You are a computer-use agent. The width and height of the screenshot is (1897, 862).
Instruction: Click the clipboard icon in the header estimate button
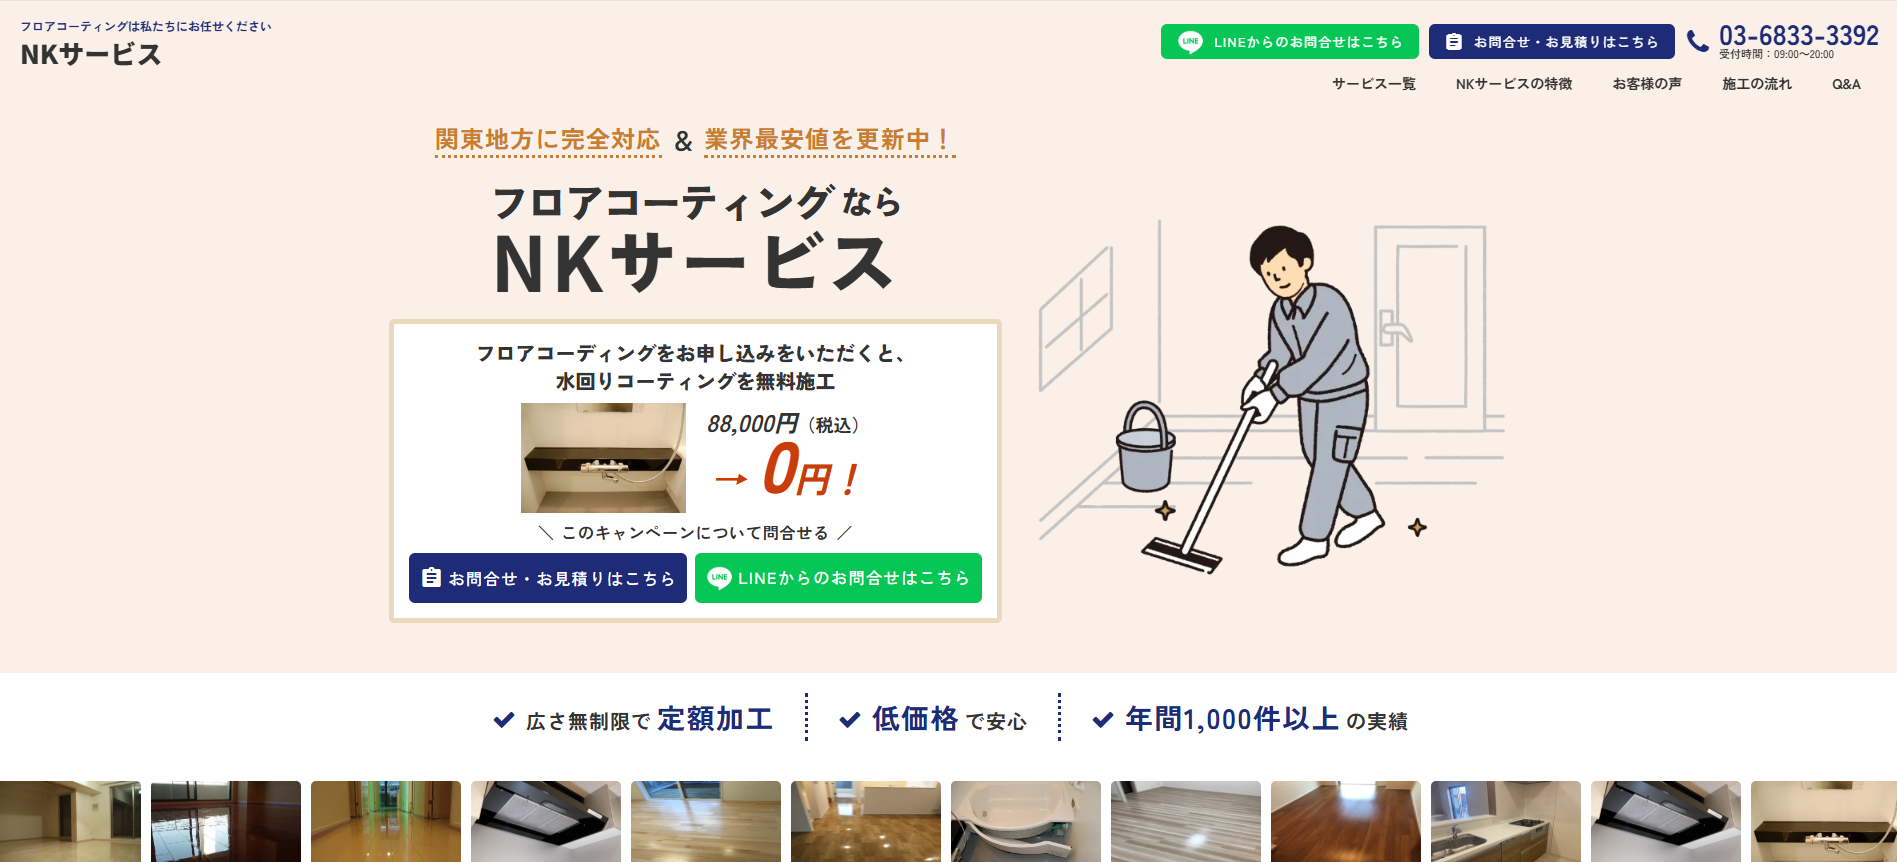point(1454,42)
